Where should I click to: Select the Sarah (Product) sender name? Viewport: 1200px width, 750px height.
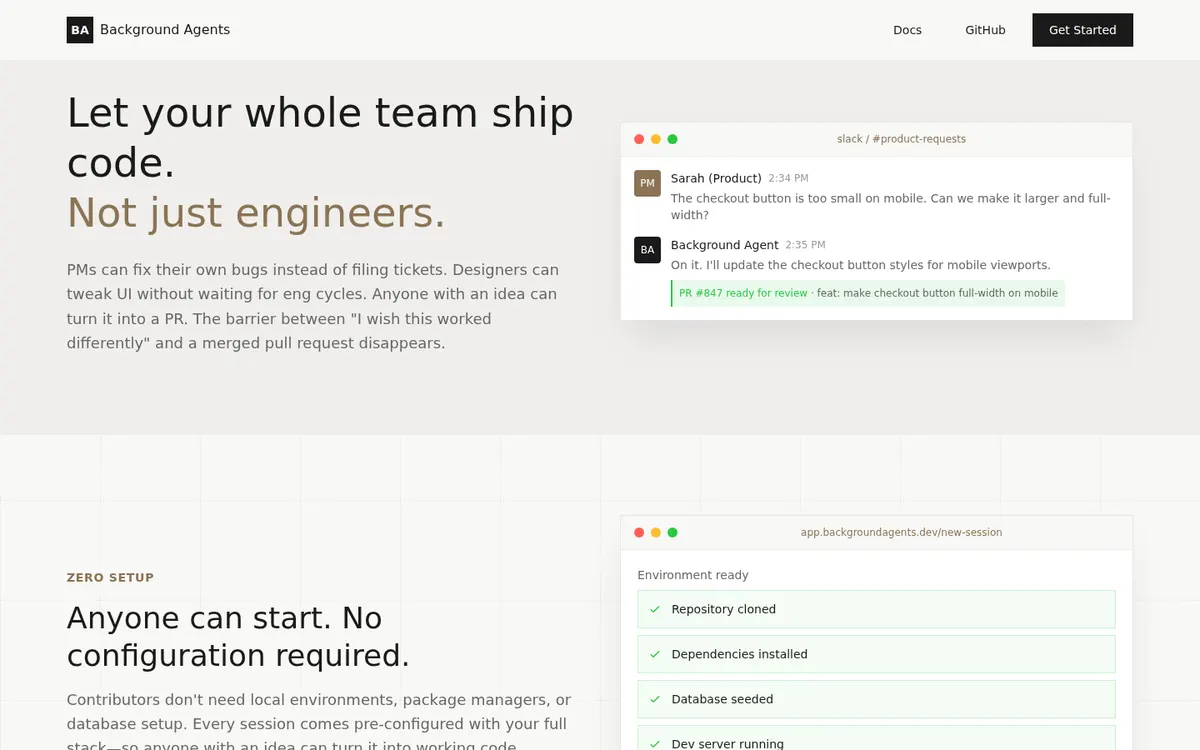[716, 178]
